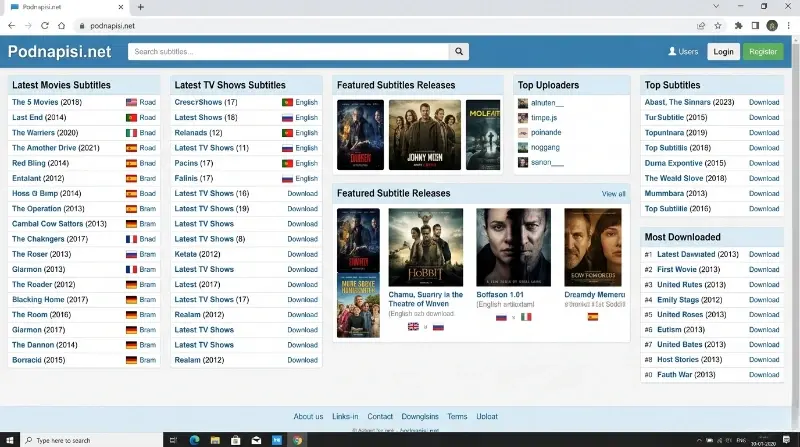The height and width of the screenshot is (447, 800).
Task: Open the Chrome profile avatar
Action: 772,26
